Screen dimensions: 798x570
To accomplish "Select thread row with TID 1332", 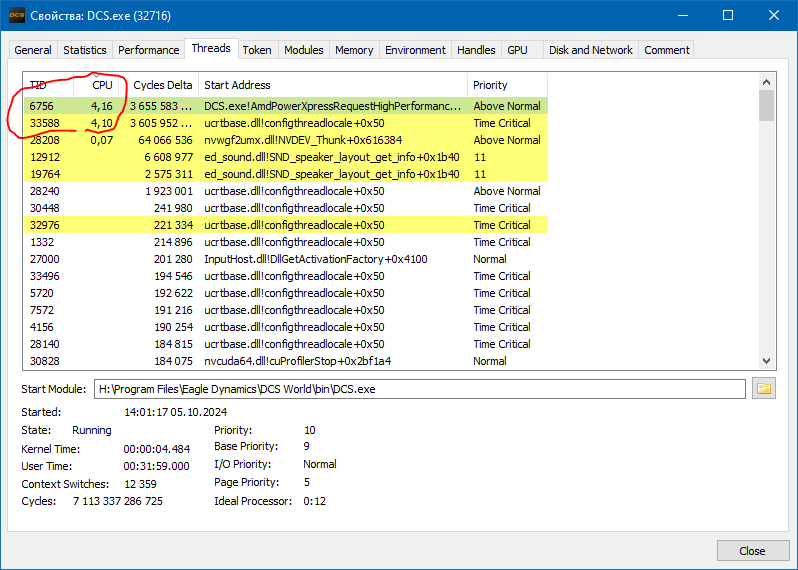I will (x=286, y=242).
